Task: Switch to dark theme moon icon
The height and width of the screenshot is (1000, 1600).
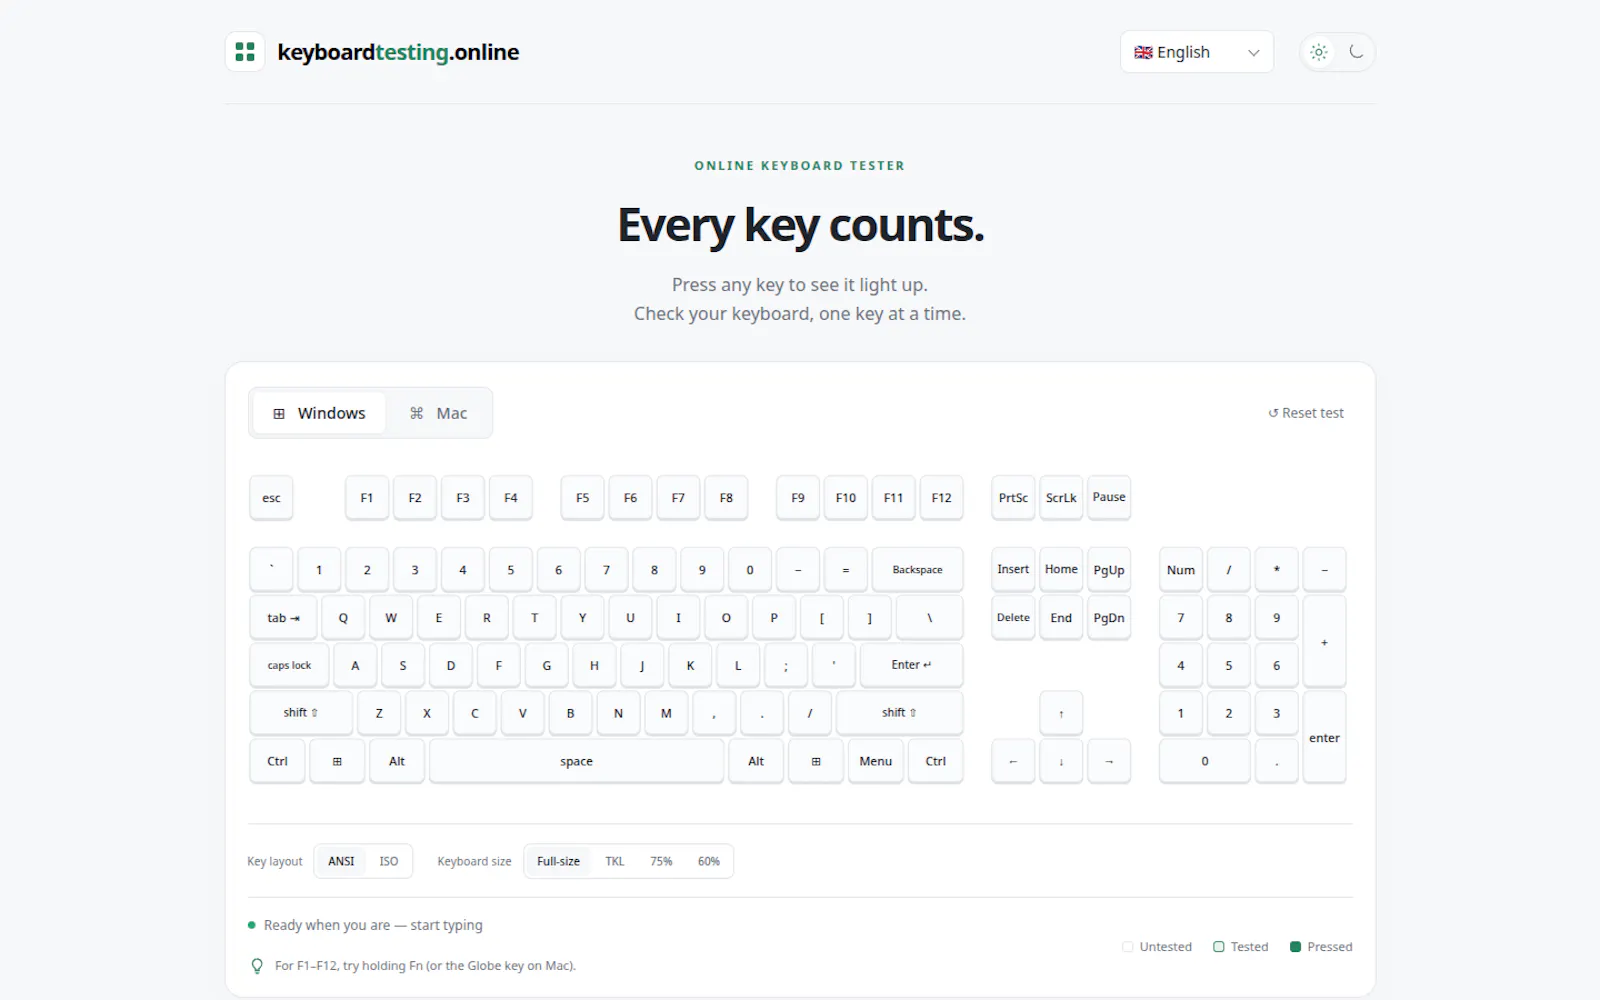Action: [1356, 52]
